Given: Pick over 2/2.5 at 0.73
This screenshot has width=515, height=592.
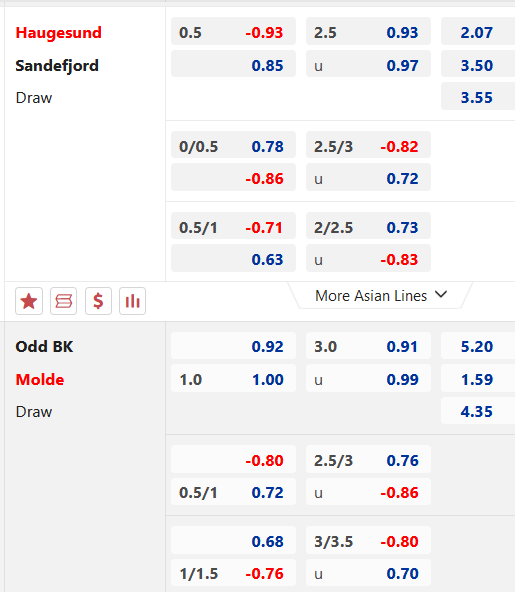Looking at the screenshot, I should coord(368,226).
